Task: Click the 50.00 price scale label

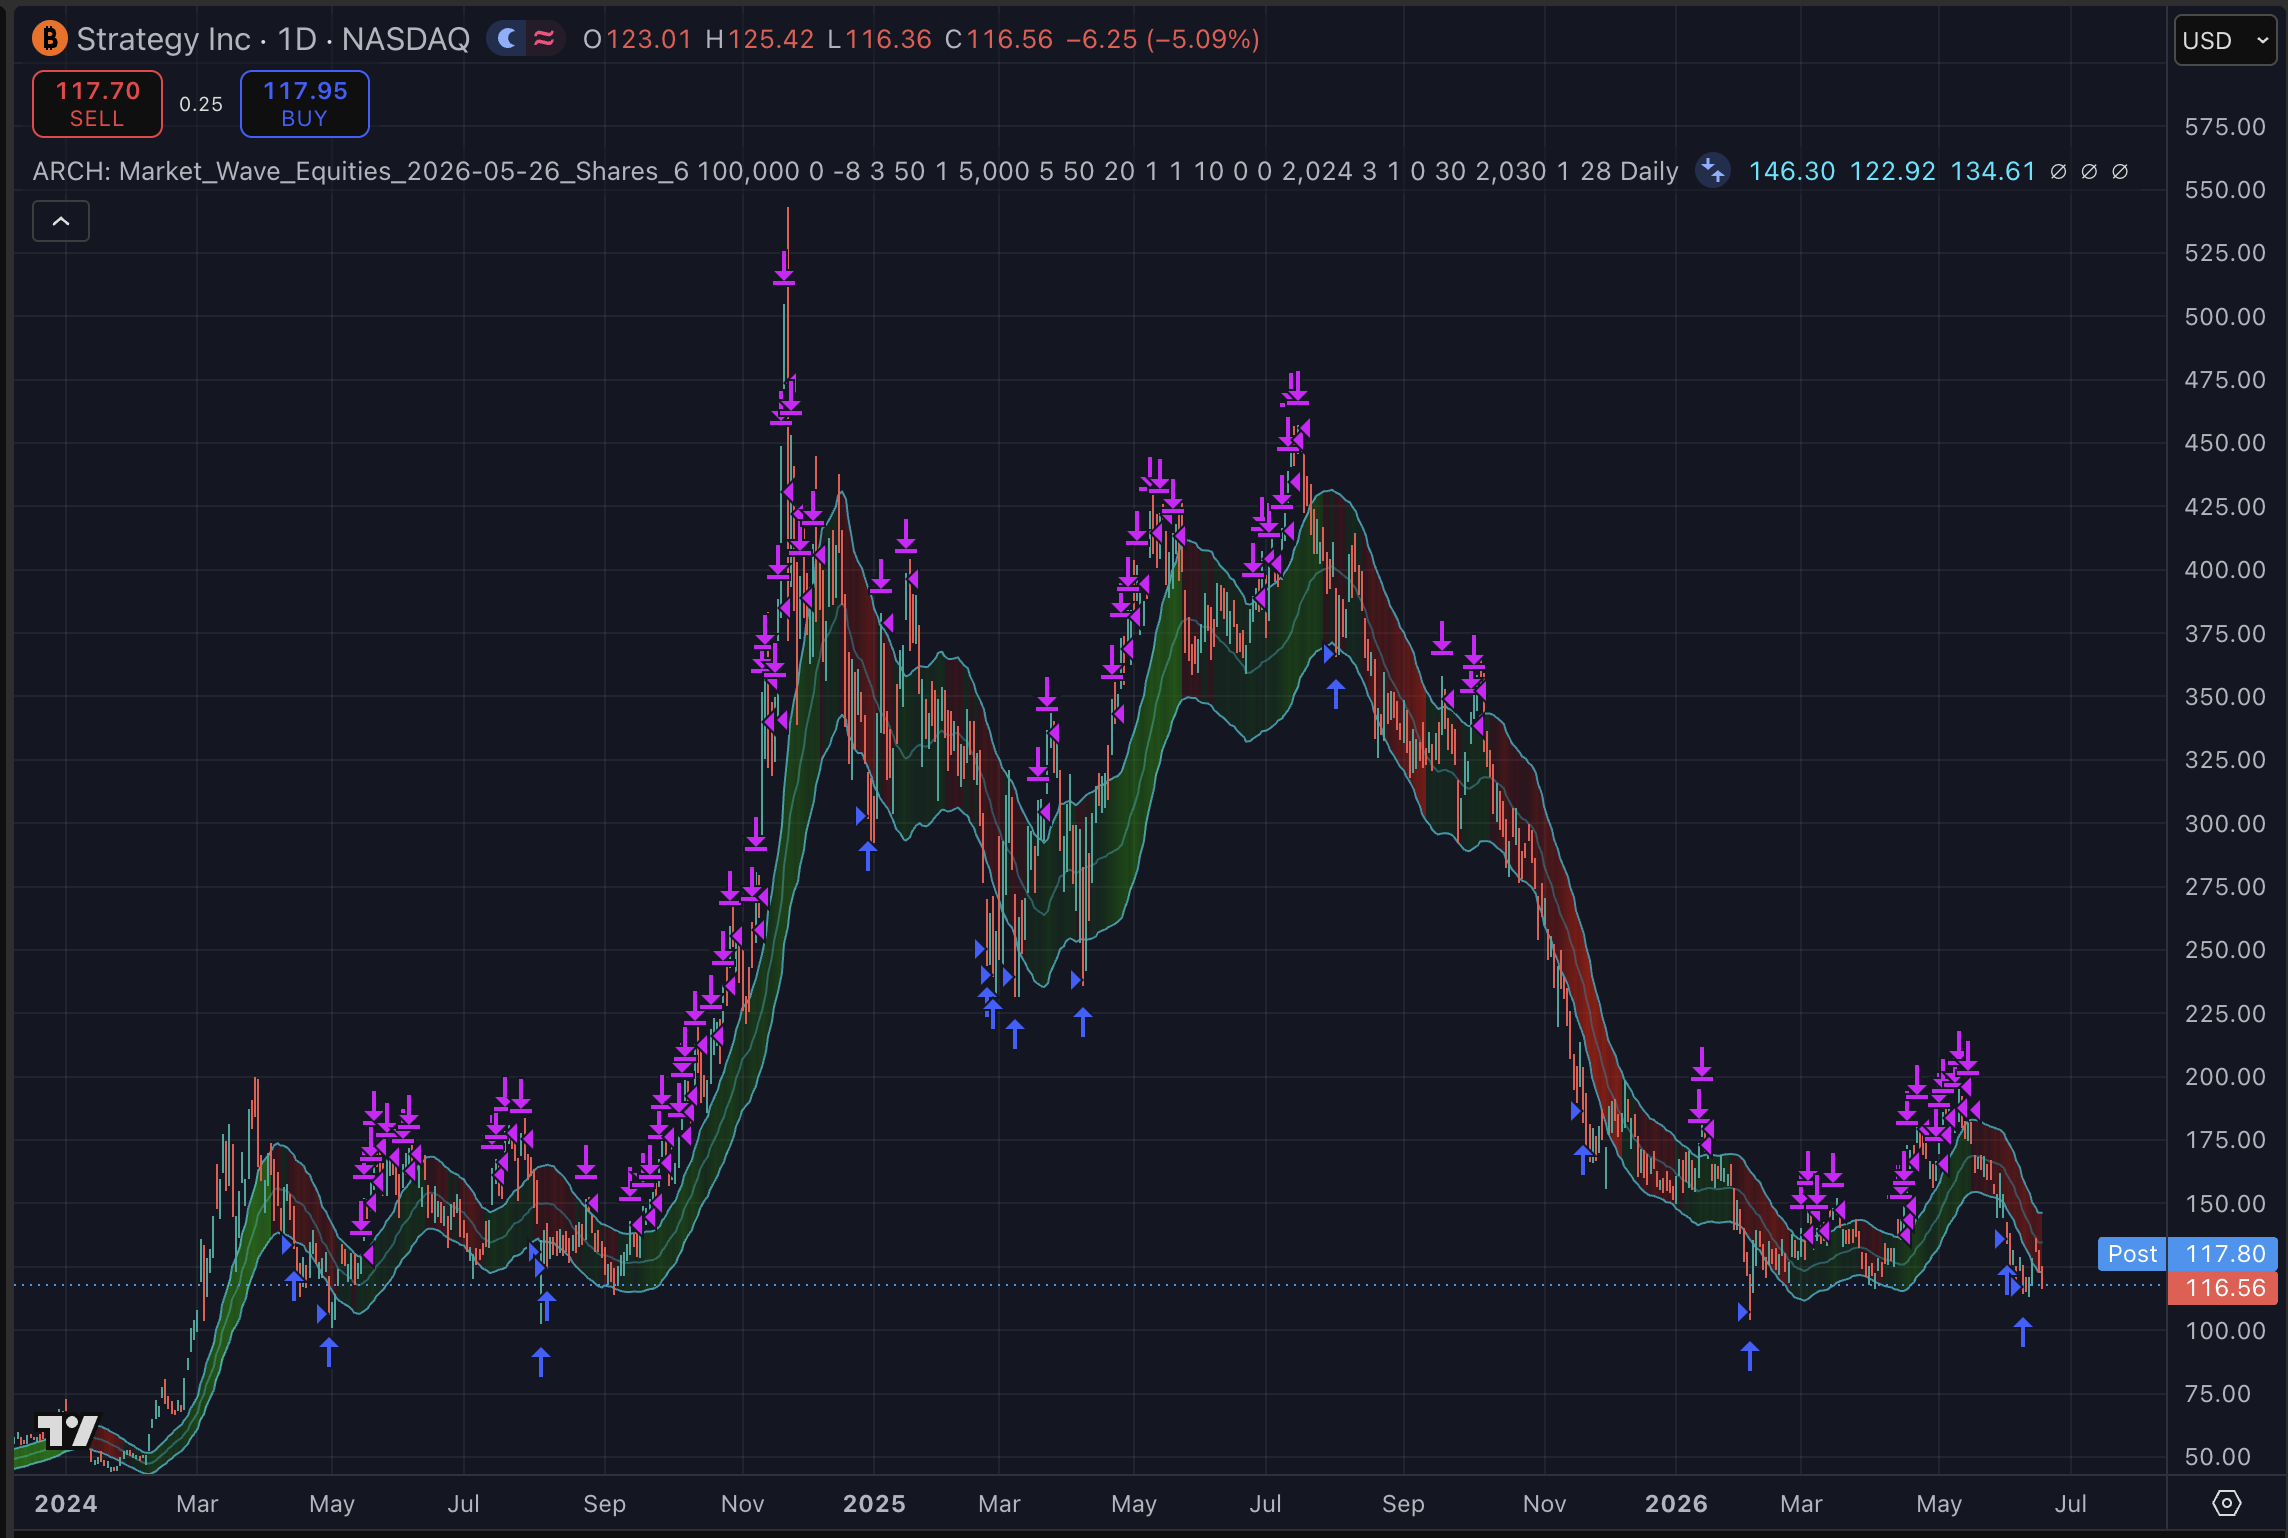Action: coord(2218,1457)
